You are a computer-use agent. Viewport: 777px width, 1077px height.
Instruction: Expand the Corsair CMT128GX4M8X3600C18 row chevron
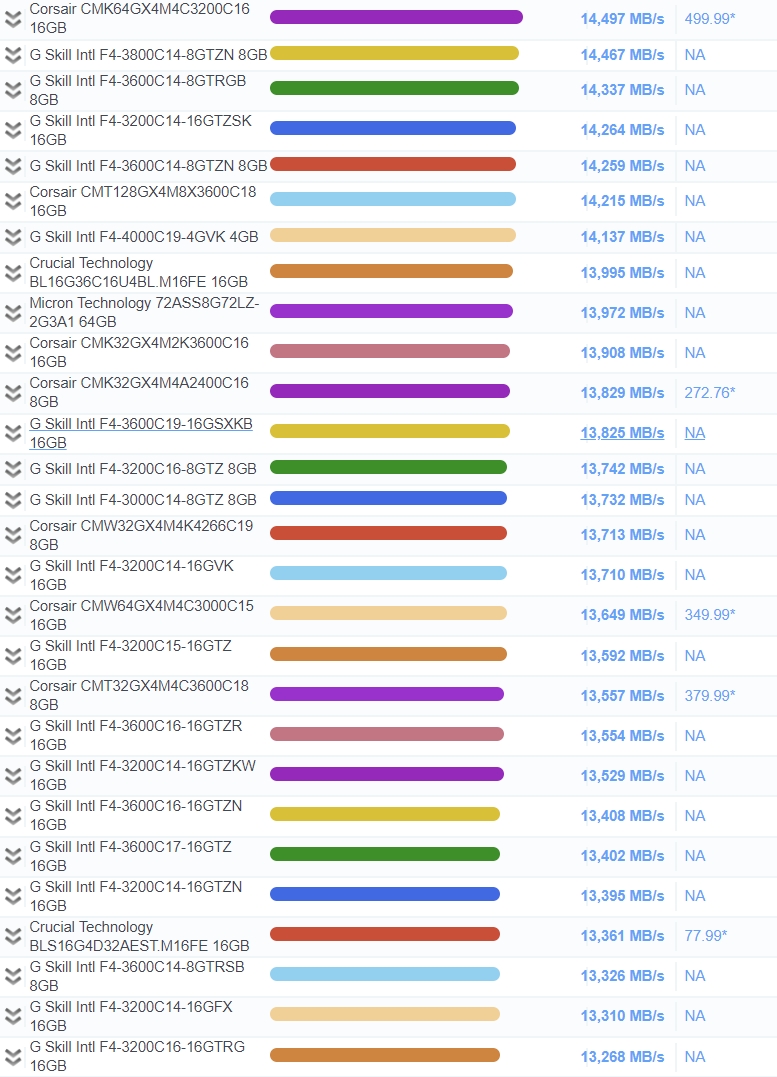pyautogui.click(x=13, y=201)
